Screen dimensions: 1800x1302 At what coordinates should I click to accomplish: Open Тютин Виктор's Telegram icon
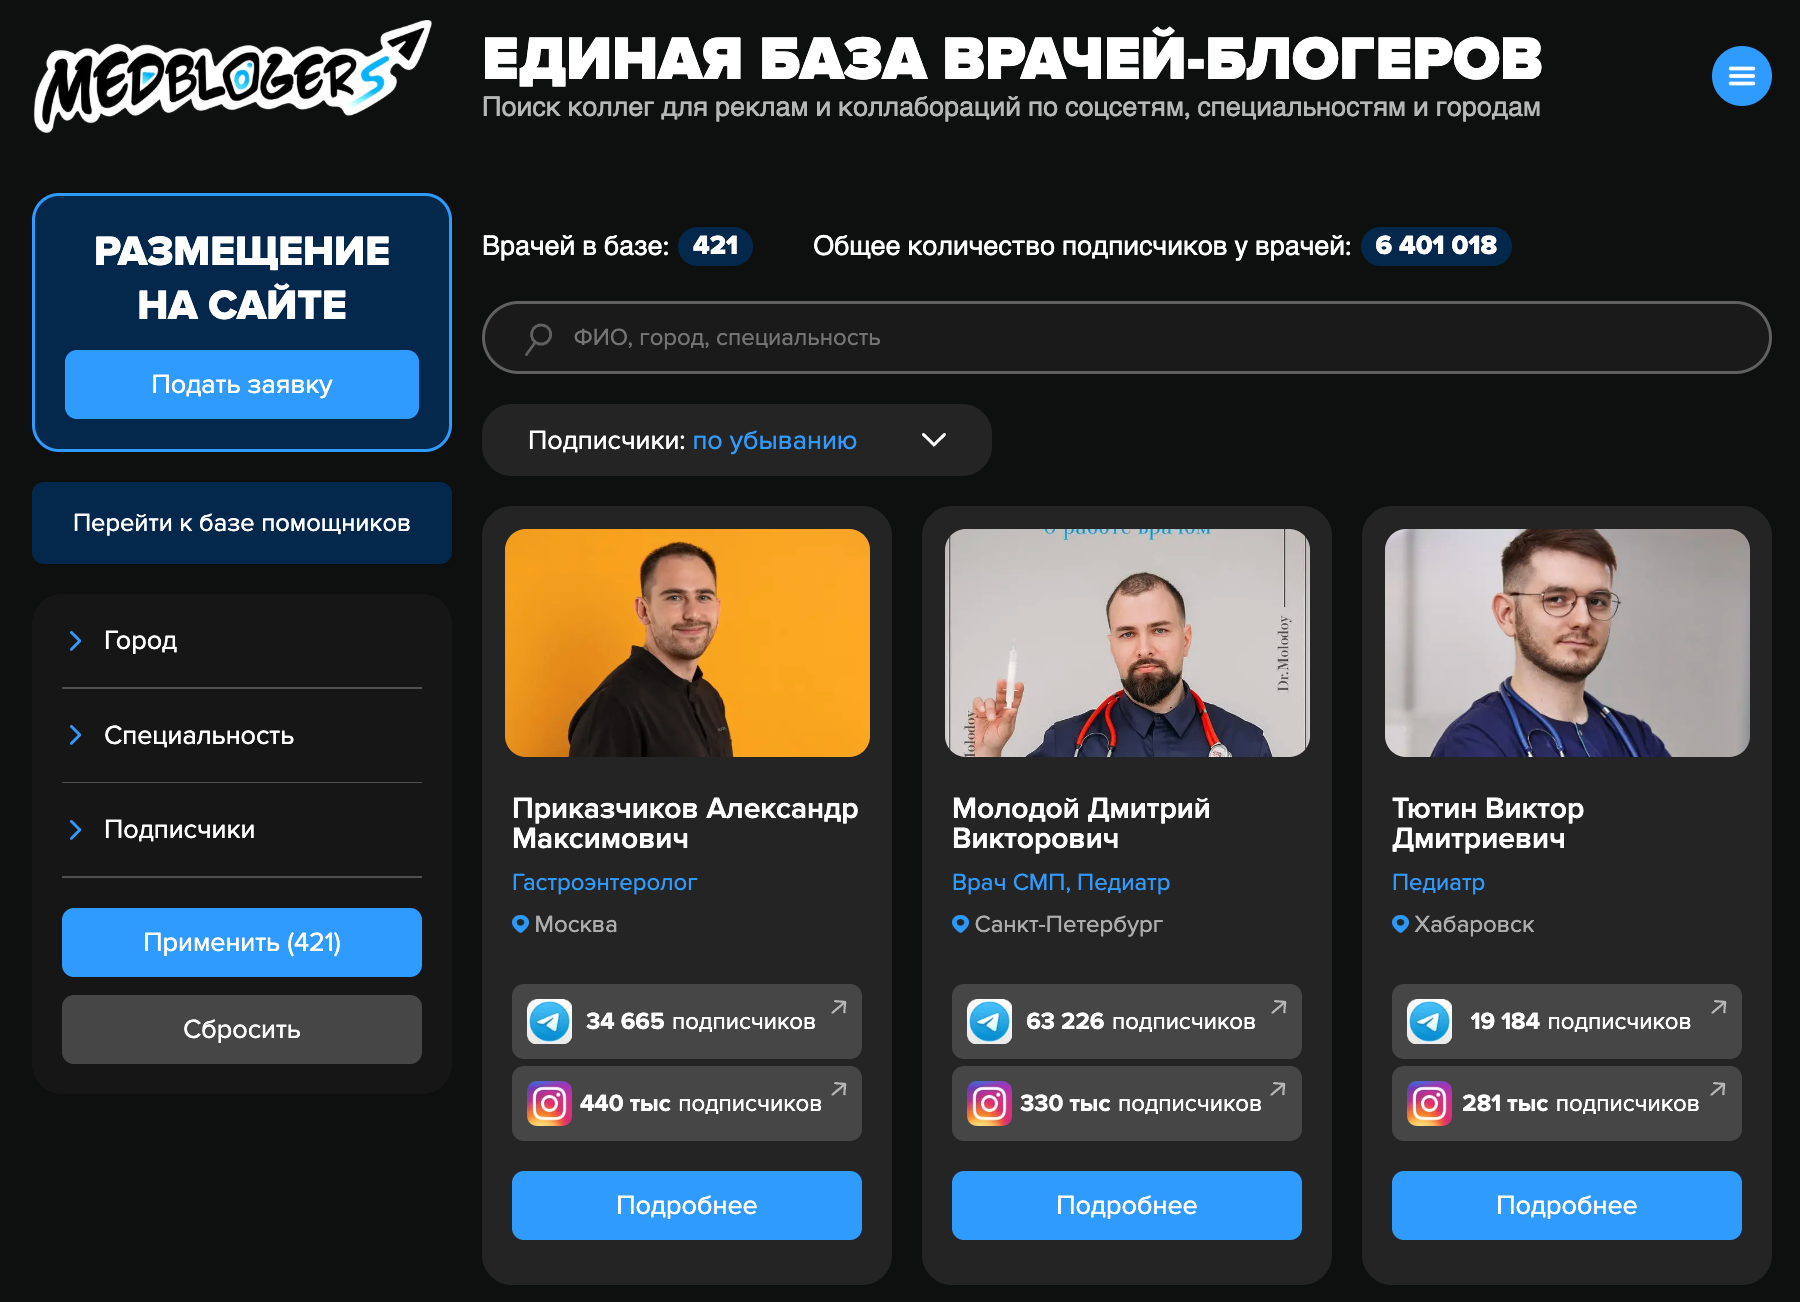click(1429, 1021)
